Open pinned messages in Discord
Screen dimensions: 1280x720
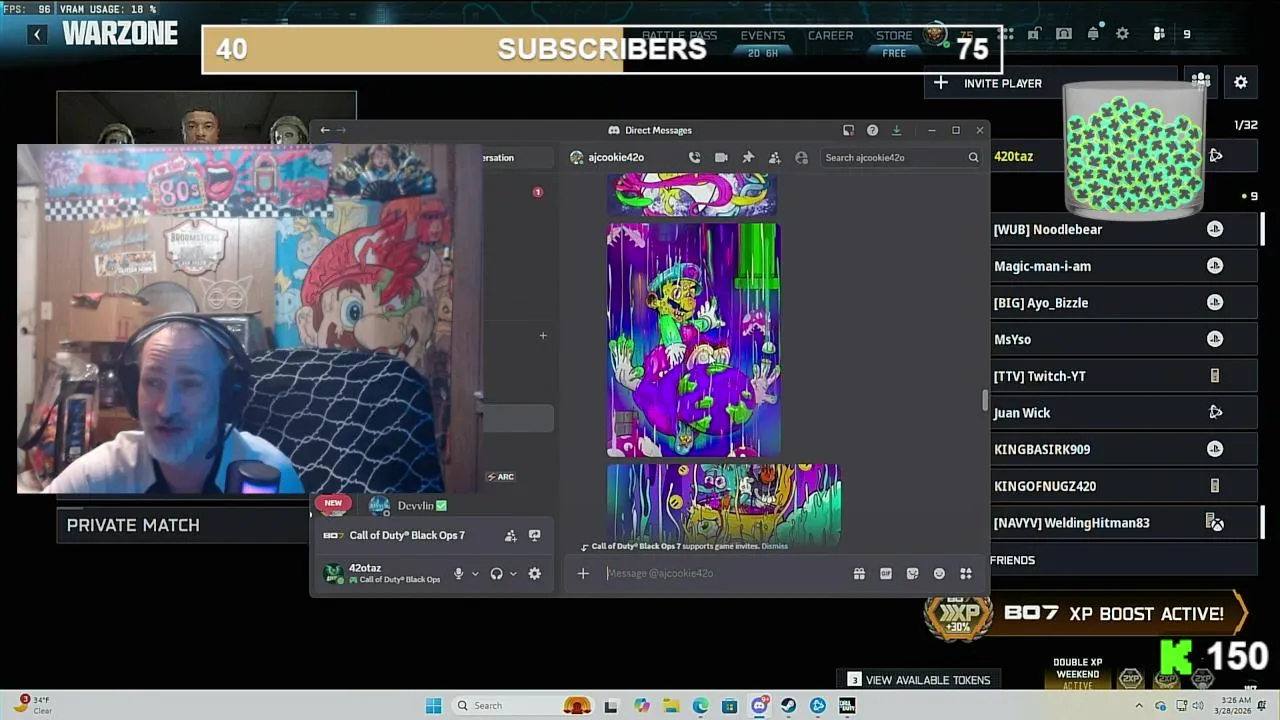tap(748, 157)
